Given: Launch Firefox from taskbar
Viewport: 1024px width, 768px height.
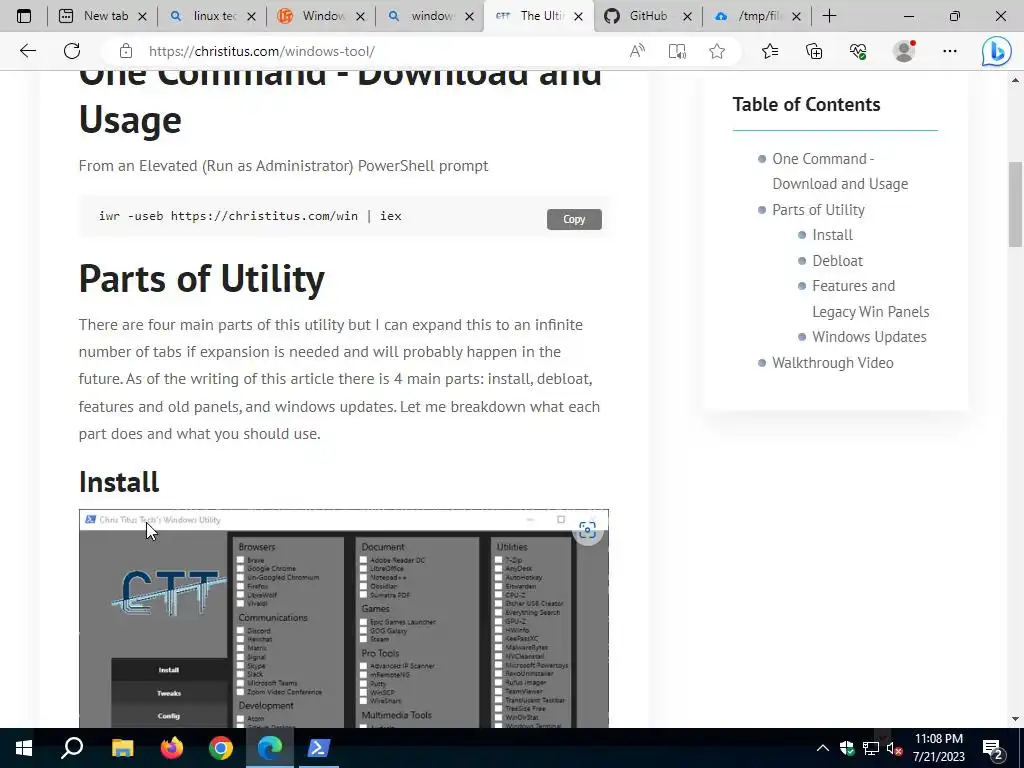Looking at the screenshot, I should pyautogui.click(x=172, y=748).
